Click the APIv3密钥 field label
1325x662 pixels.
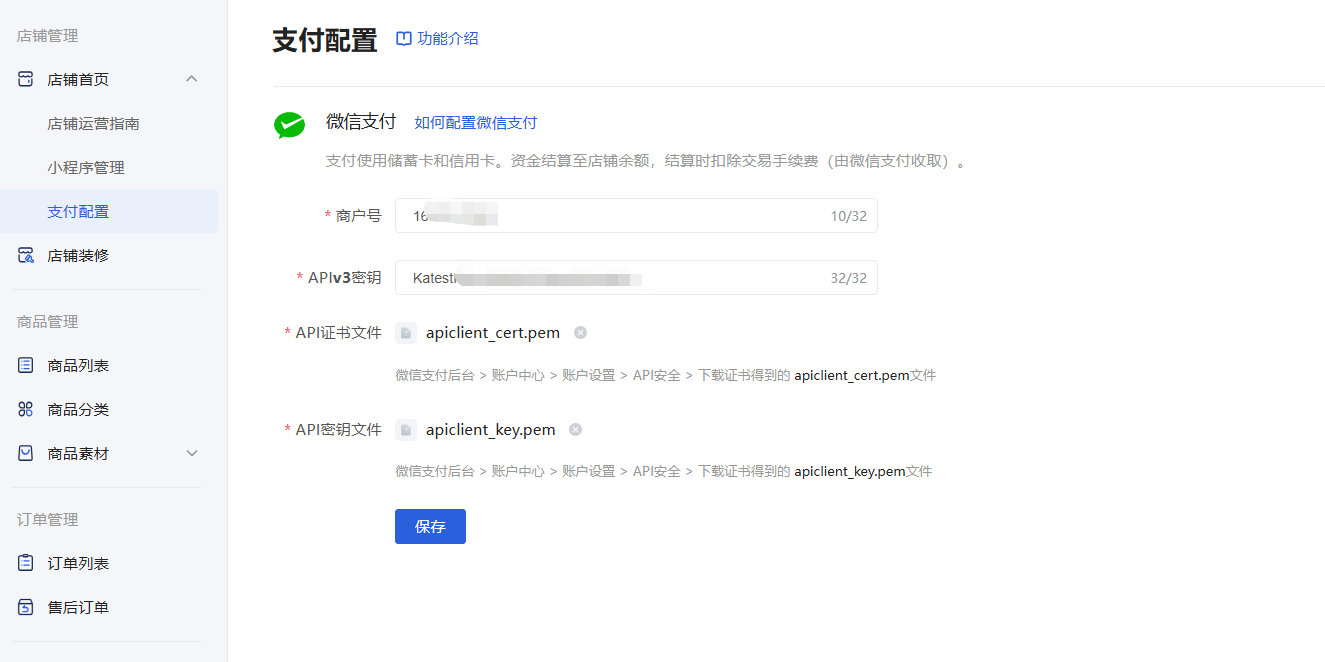(x=345, y=278)
